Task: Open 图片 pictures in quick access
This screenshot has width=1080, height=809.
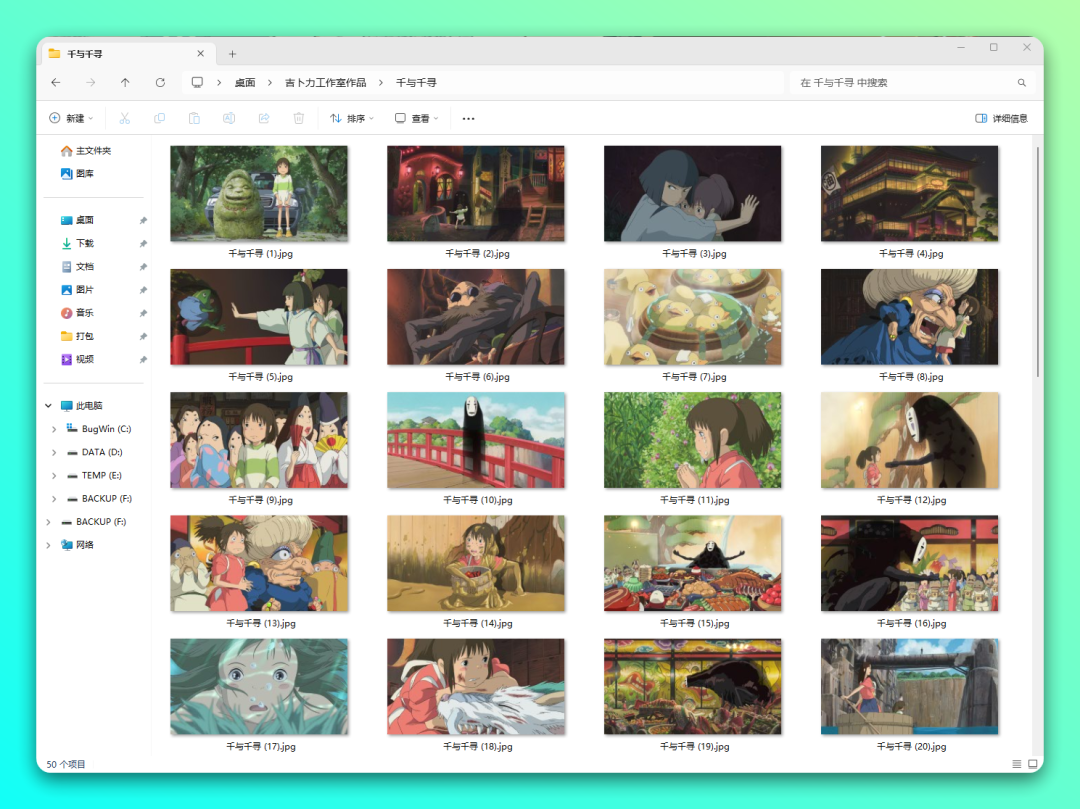Action: click(x=77, y=290)
